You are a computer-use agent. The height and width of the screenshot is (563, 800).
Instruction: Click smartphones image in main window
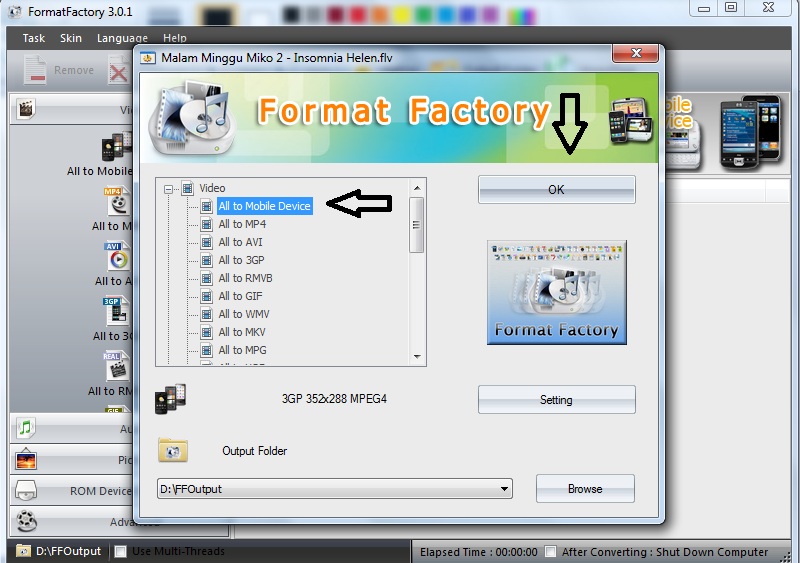point(750,132)
